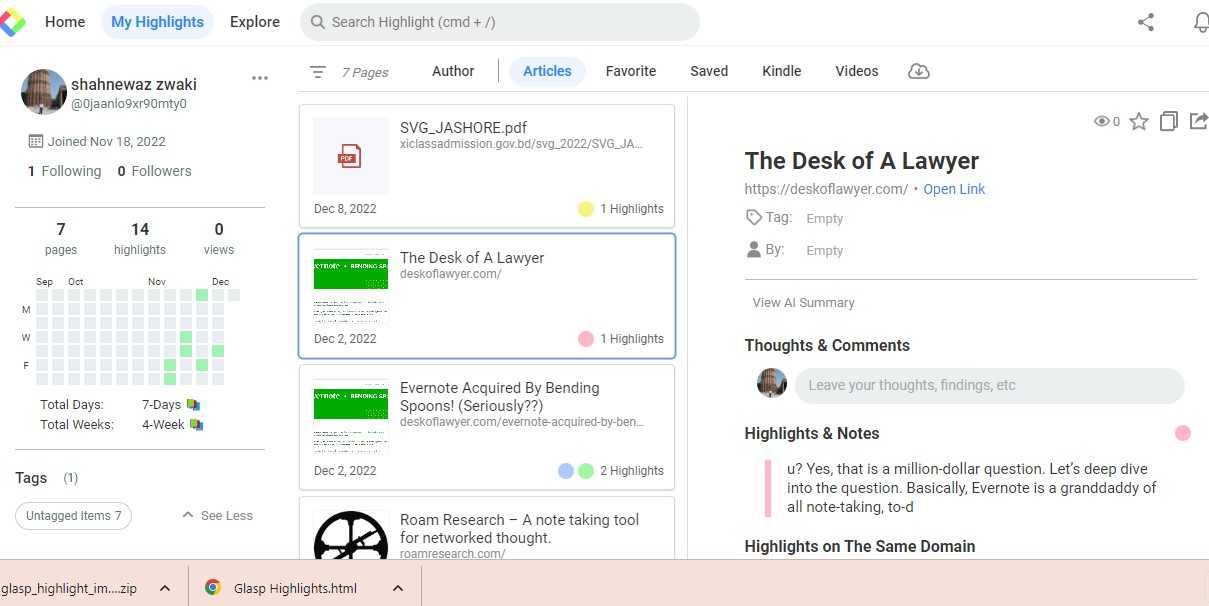
Task: Click the profile three-dots menu icon
Action: 260,78
